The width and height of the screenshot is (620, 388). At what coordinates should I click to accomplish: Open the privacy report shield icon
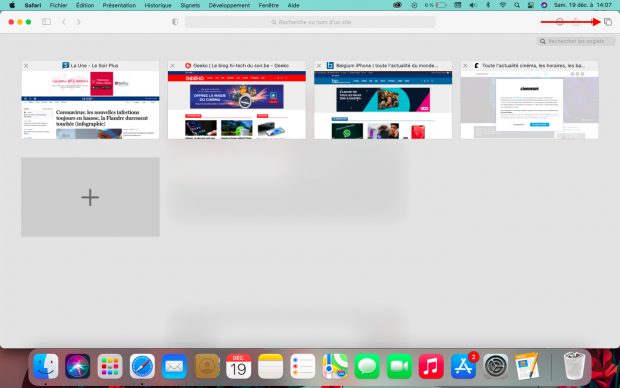click(x=175, y=22)
